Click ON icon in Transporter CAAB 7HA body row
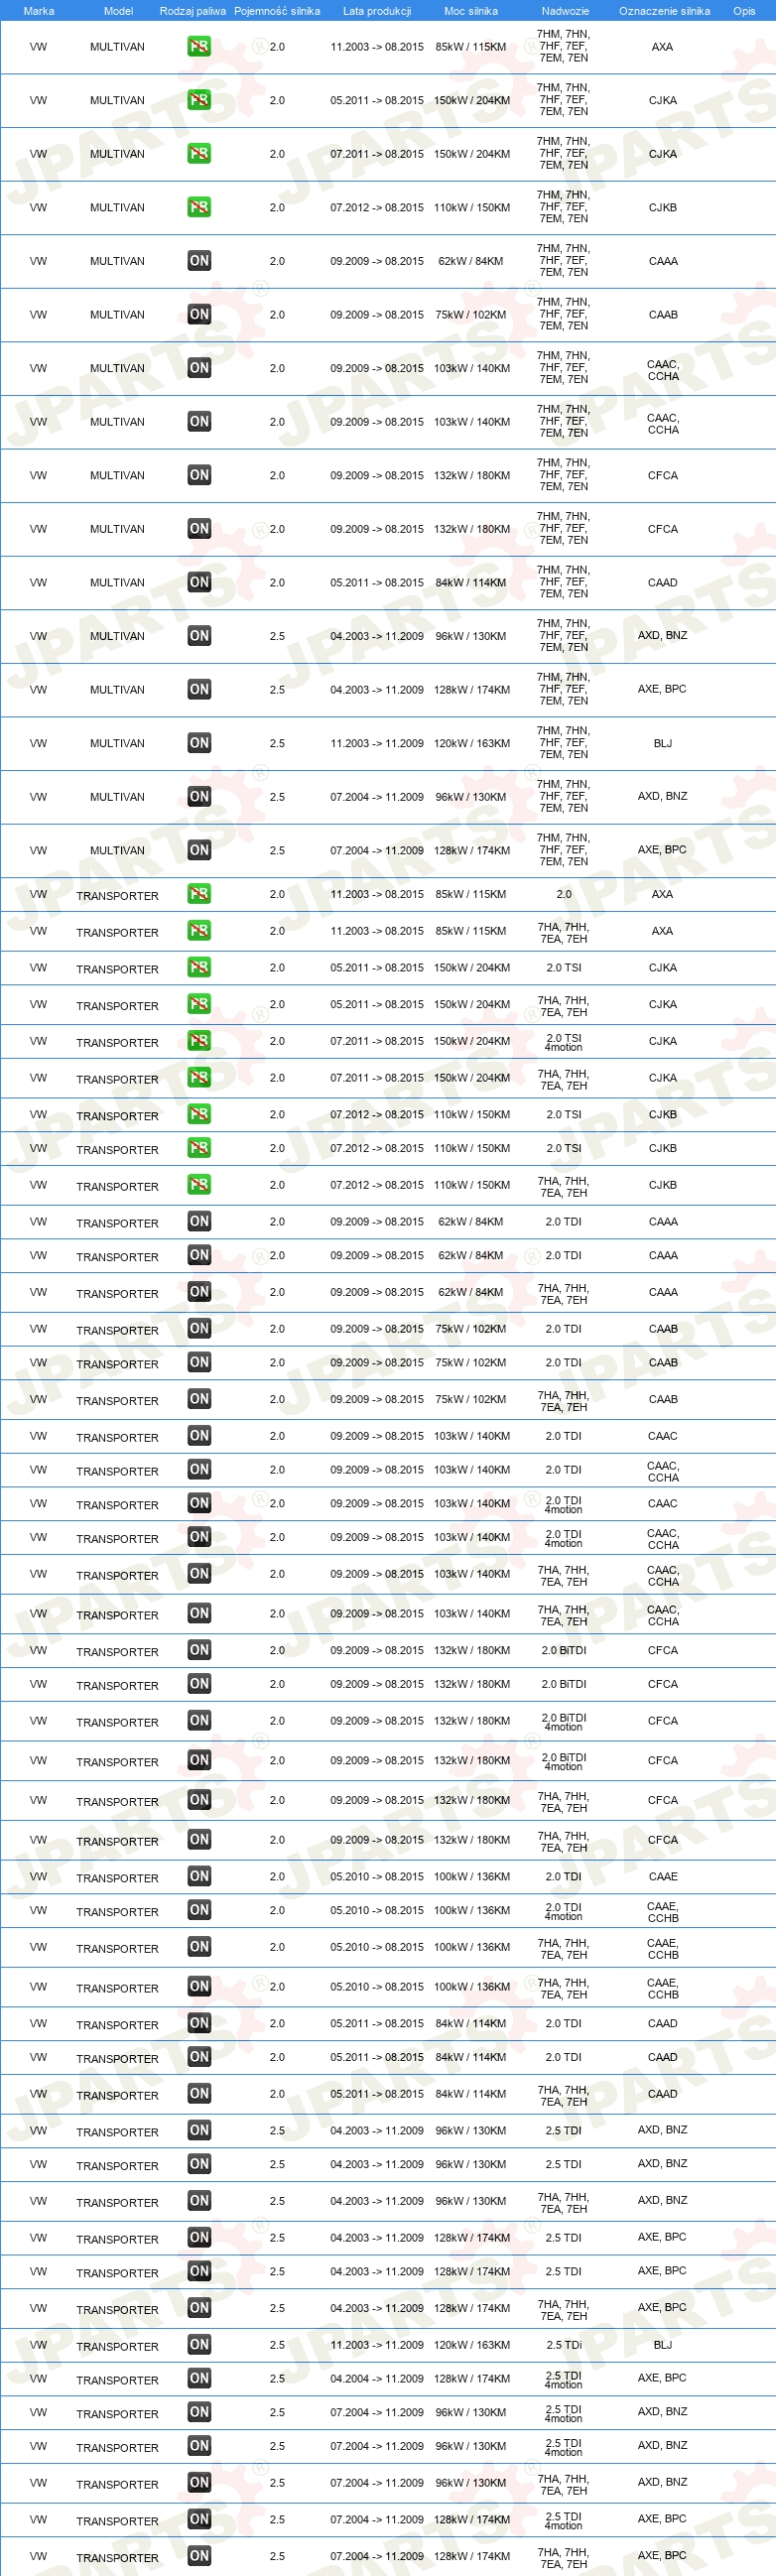776x2576 pixels. pos(199,1399)
